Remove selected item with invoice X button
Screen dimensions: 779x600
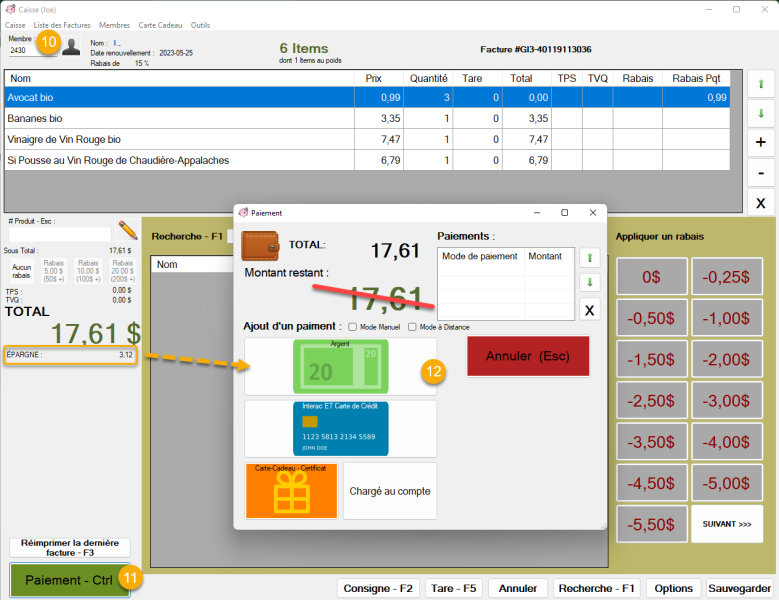click(x=761, y=203)
